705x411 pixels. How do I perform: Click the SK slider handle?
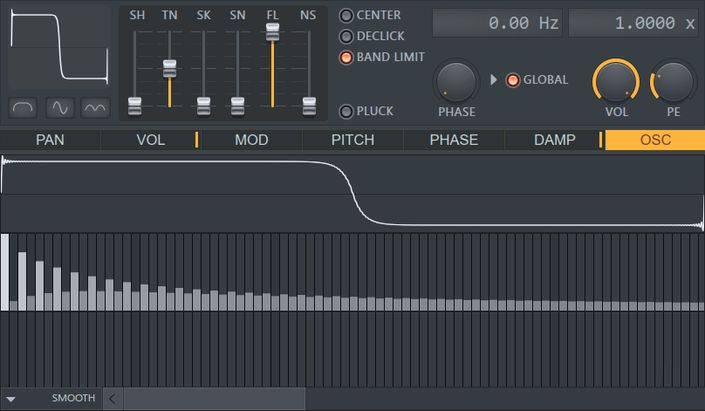click(204, 106)
